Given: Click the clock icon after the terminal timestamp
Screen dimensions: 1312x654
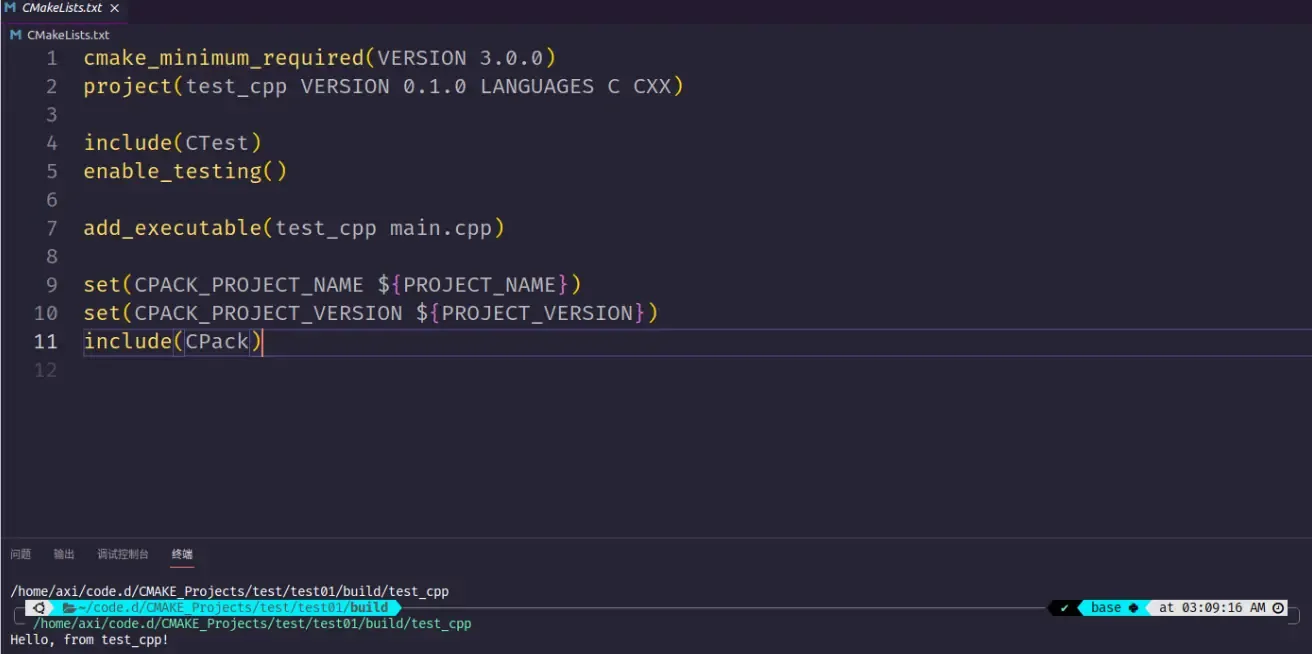Looking at the screenshot, I should pyautogui.click(x=1278, y=608).
